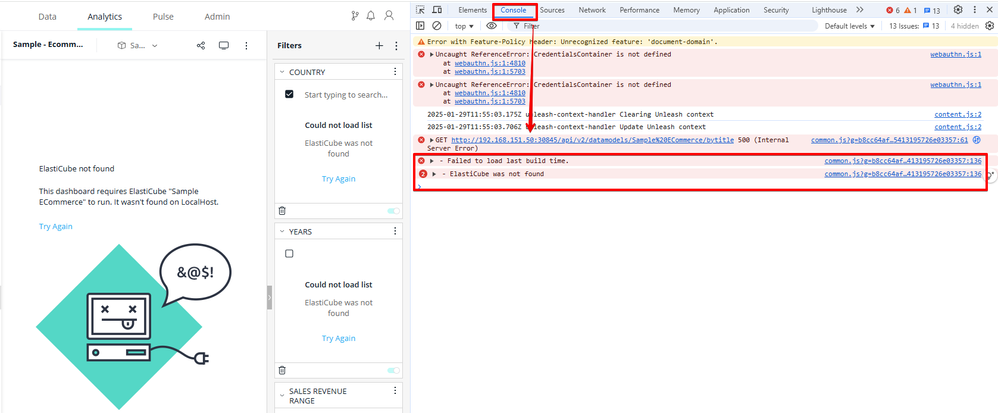998x413 pixels.
Task: Click the share dashboard icon
Action: pyautogui.click(x=201, y=45)
